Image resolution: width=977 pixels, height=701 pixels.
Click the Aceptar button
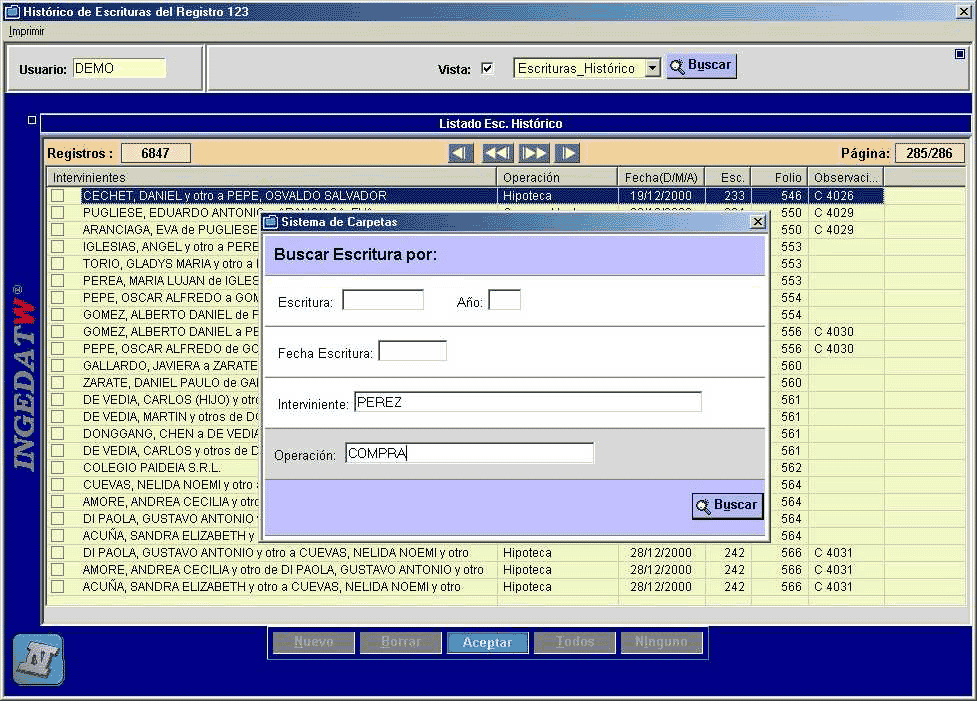click(487, 642)
